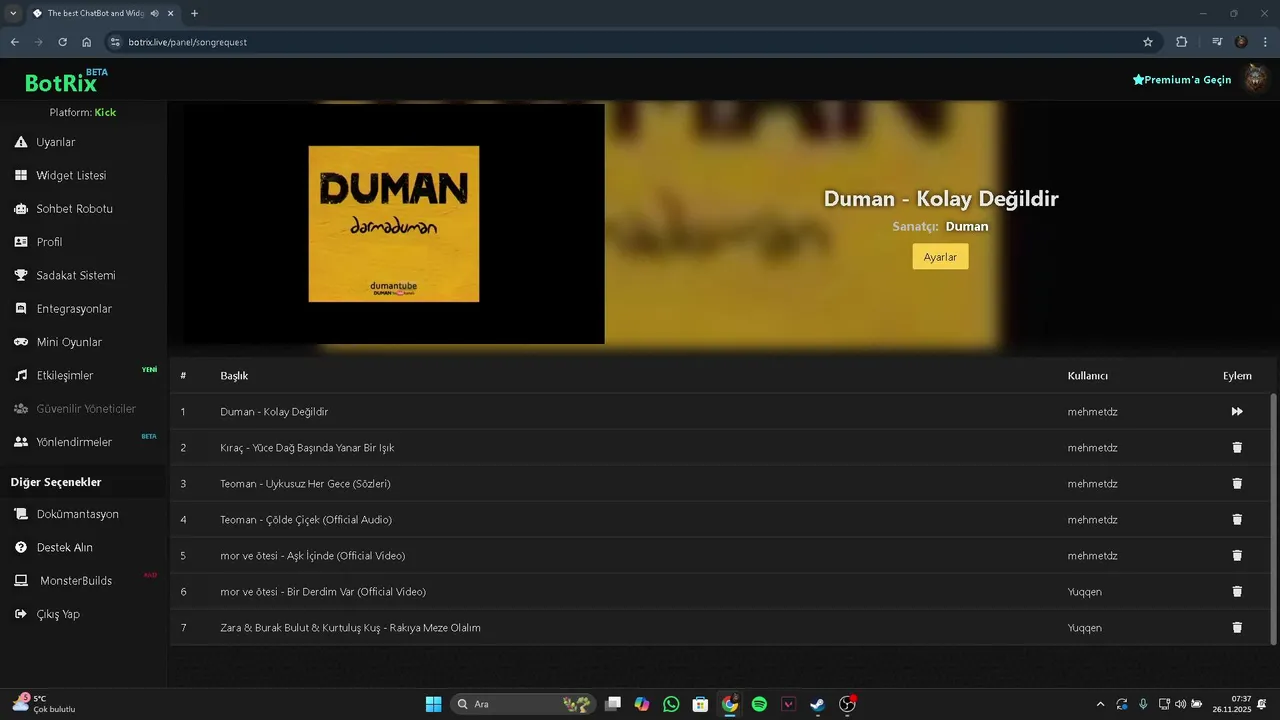Click the taskbar search box Ara
This screenshot has width=1280, height=720.
coord(523,704)
